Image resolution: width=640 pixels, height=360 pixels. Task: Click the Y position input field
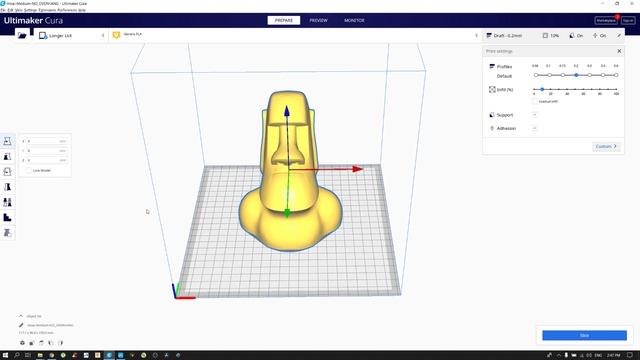click(x=46, y=151)
